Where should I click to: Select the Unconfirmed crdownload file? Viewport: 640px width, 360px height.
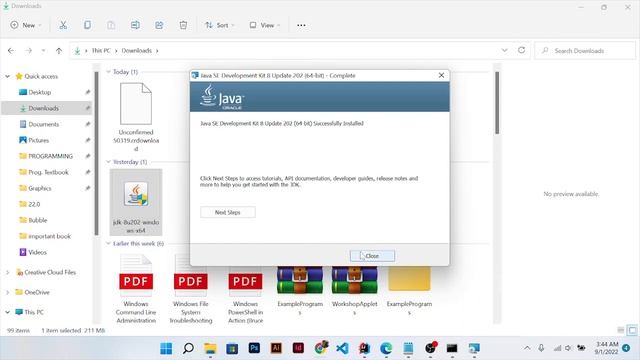136,116
